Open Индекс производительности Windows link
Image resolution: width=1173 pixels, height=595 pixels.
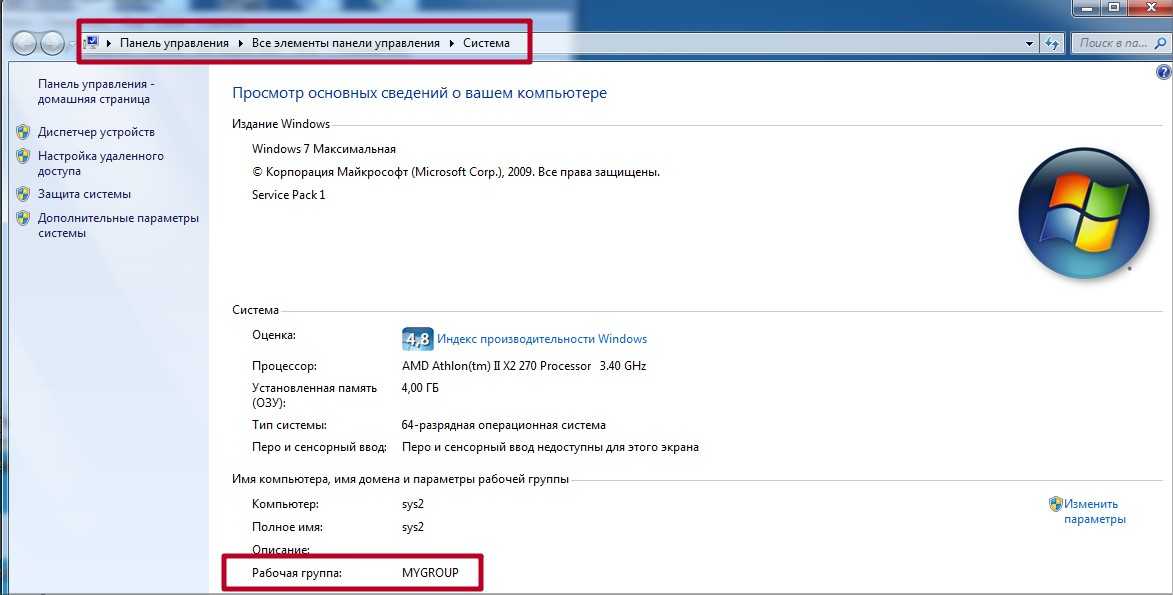(541, 339)
